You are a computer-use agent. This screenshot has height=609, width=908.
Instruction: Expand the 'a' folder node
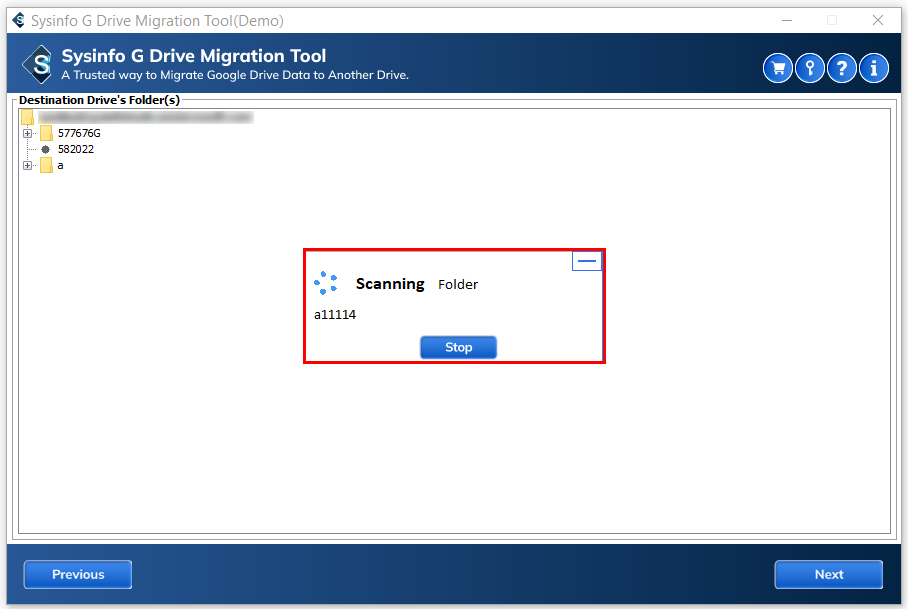[27, 166]
